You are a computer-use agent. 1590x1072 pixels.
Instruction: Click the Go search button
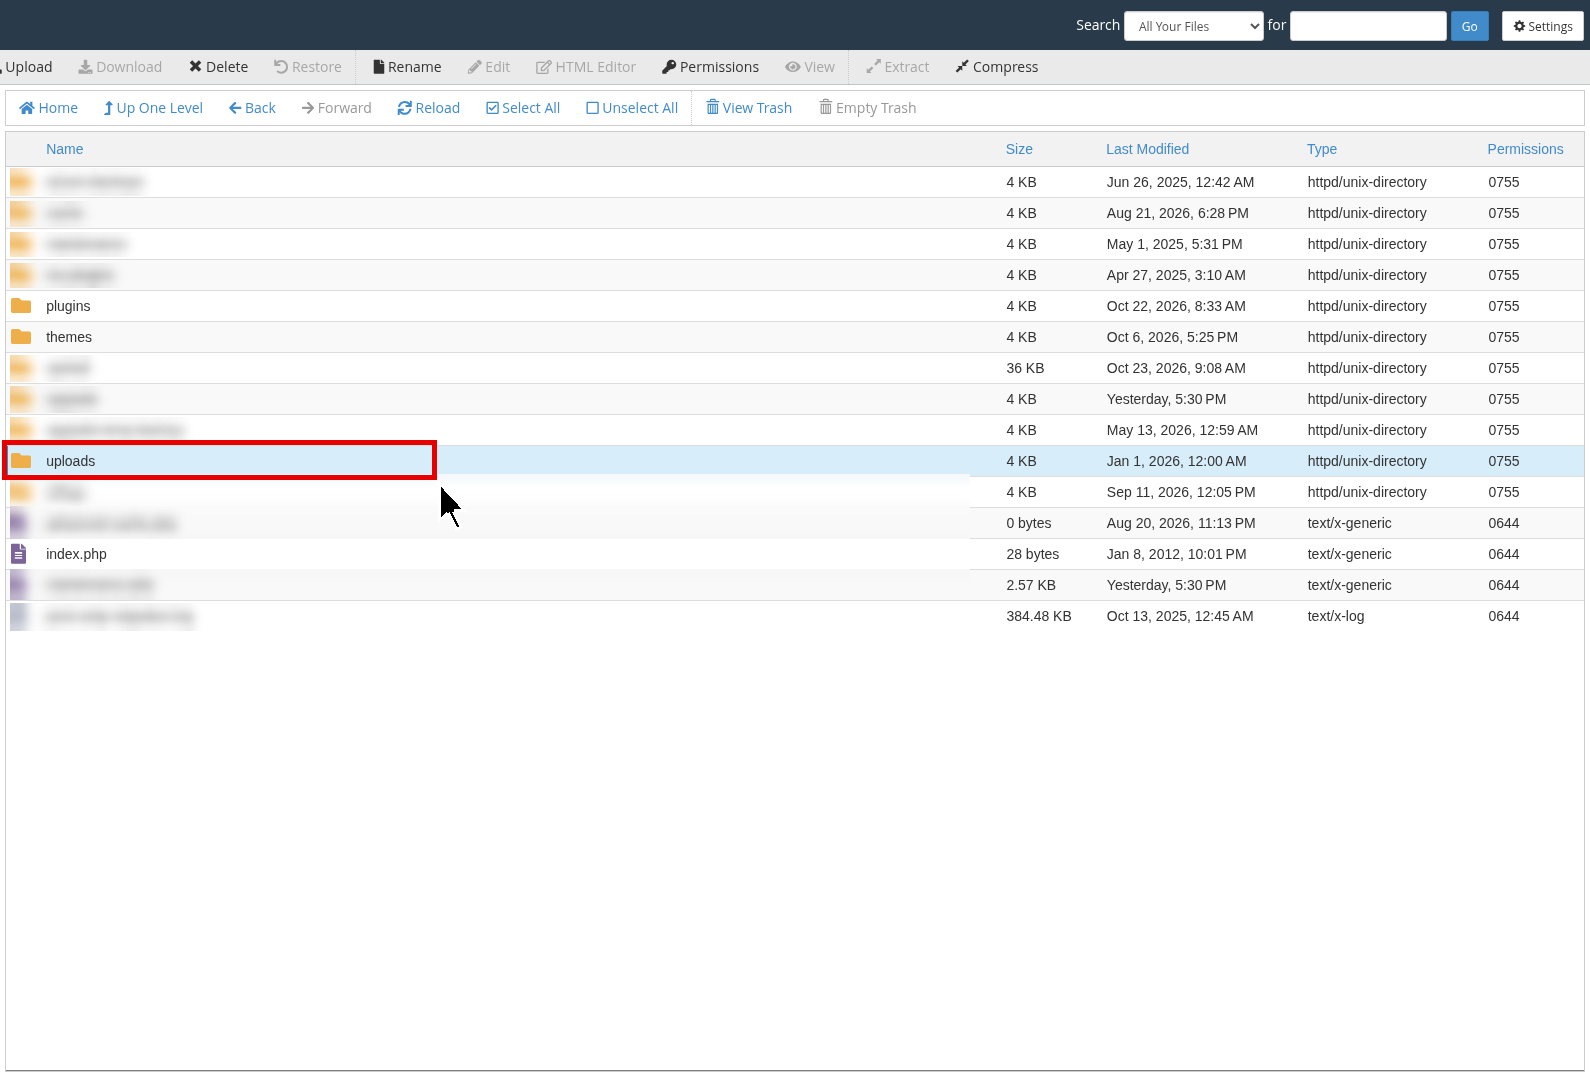(1470, 26)
